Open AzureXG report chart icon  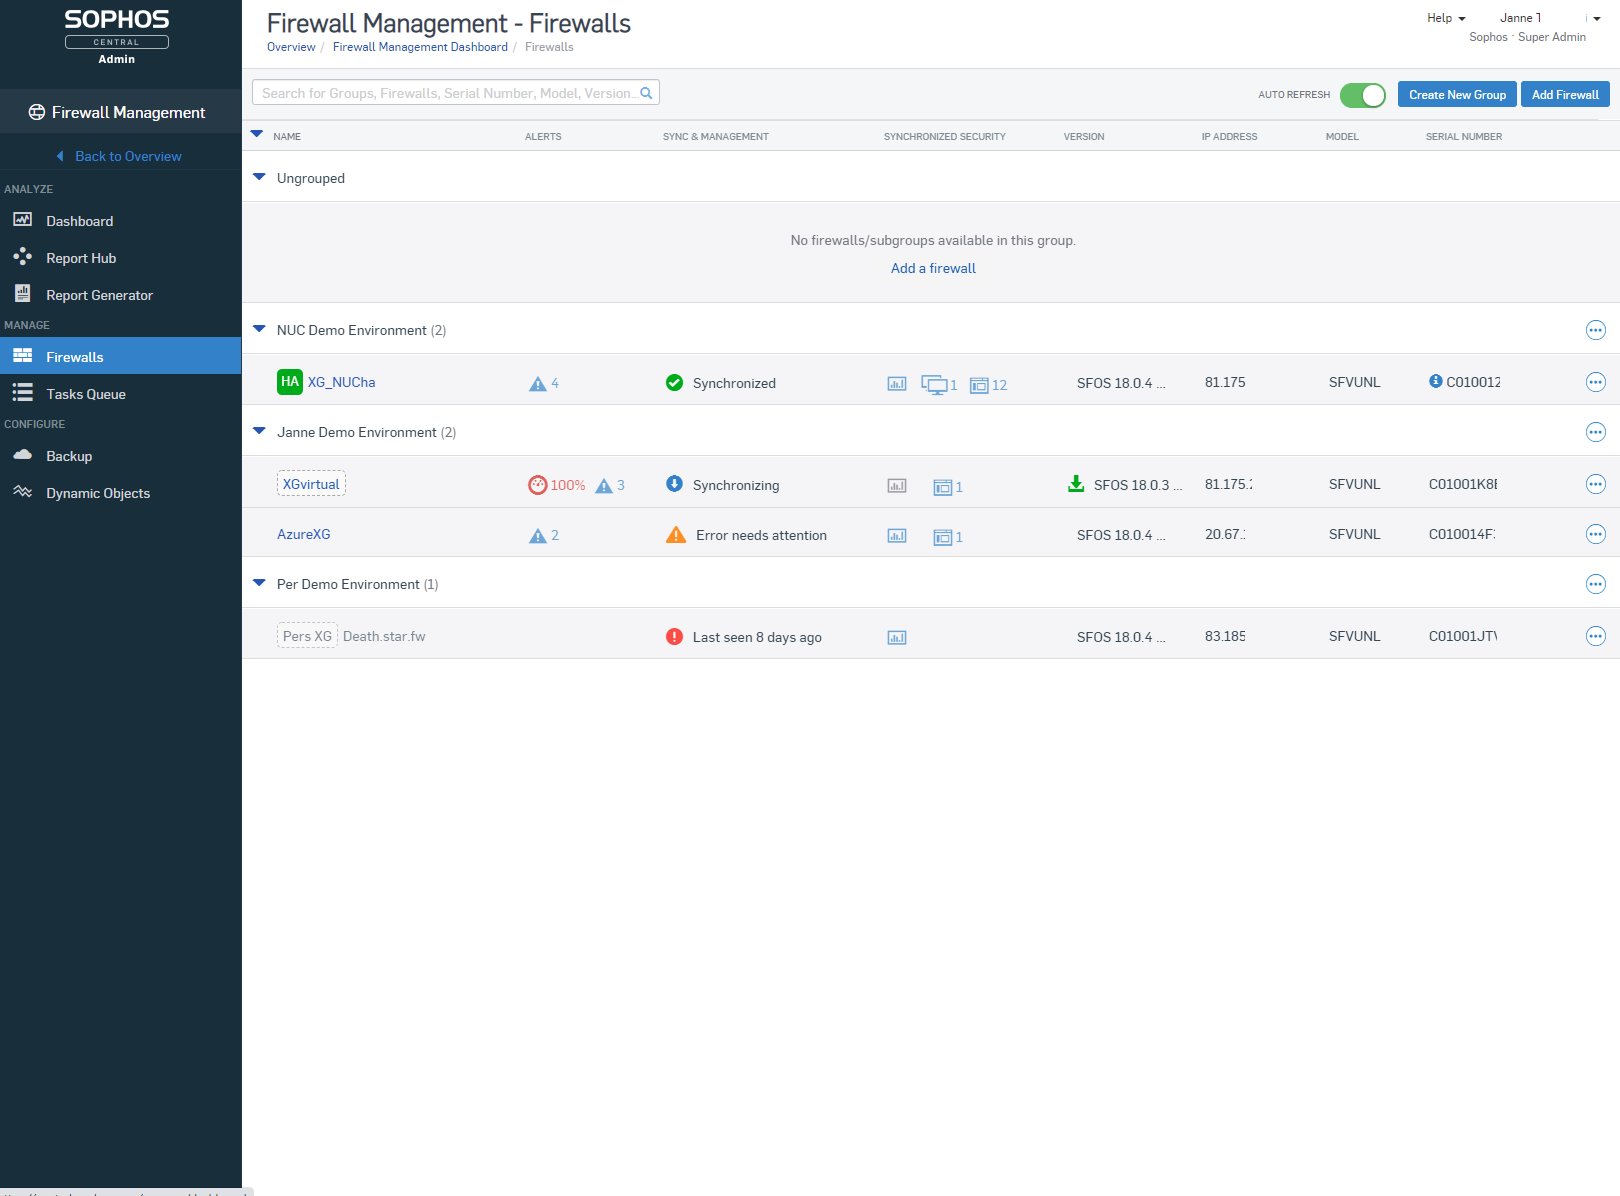(x=897, y=536)
